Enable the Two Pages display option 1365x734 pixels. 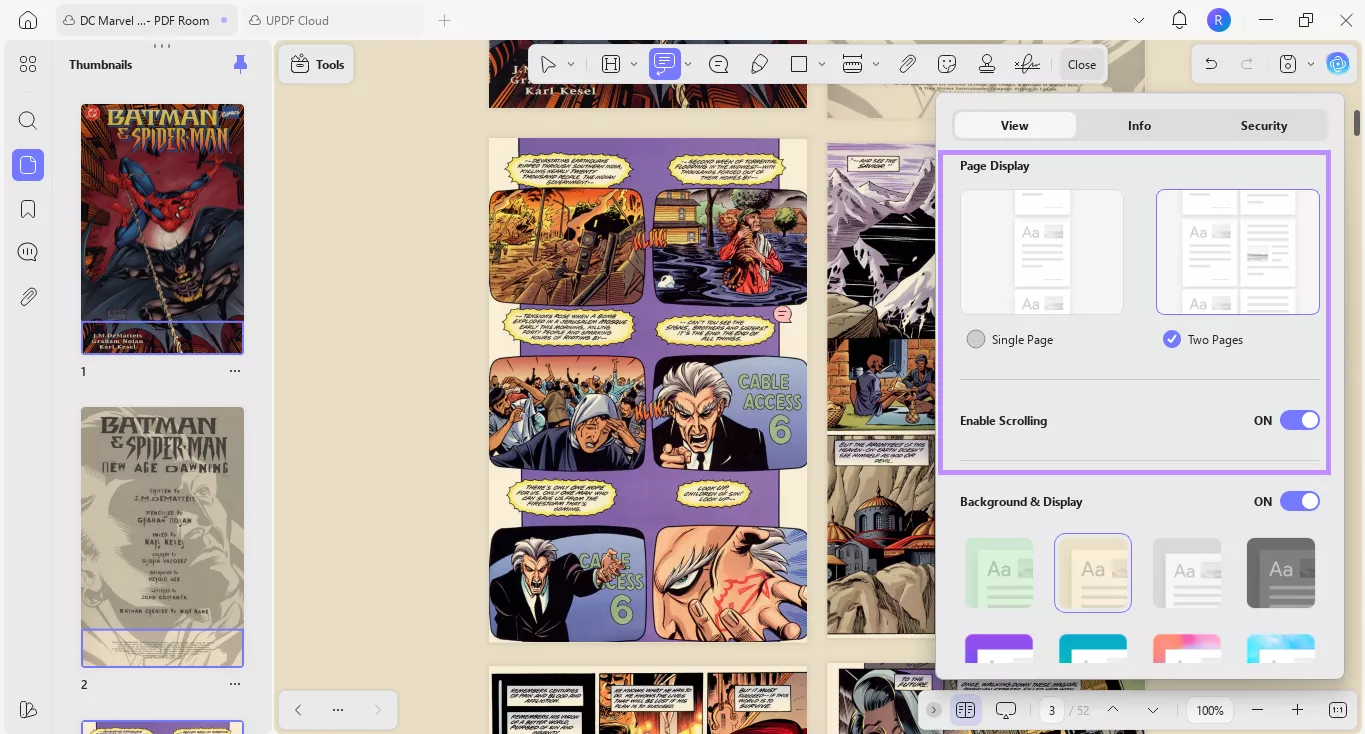[x=1171, y=339]
